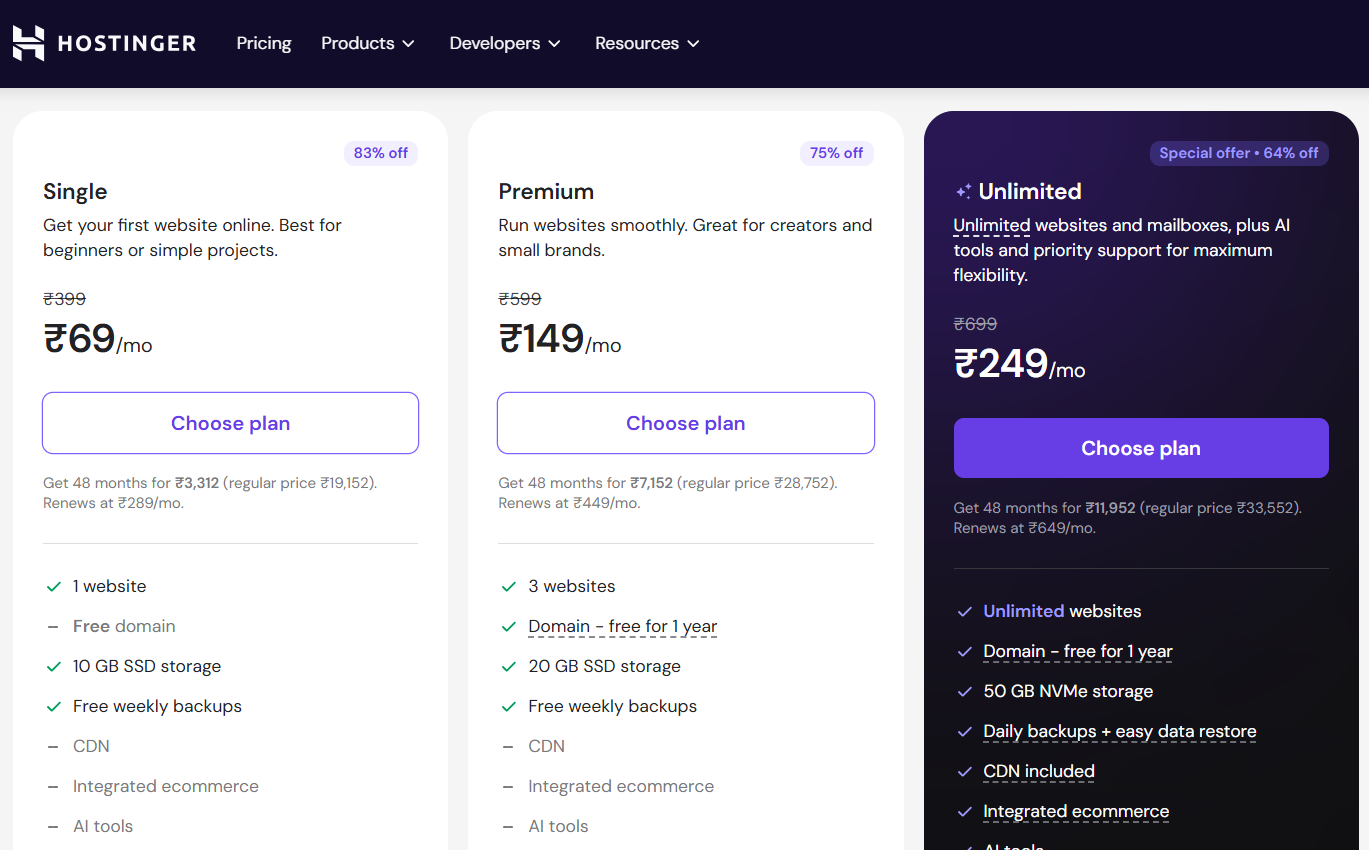The image size is (1369, 850).
Task: Click the checkmark next to 3 websites
Action: [509, 586]
